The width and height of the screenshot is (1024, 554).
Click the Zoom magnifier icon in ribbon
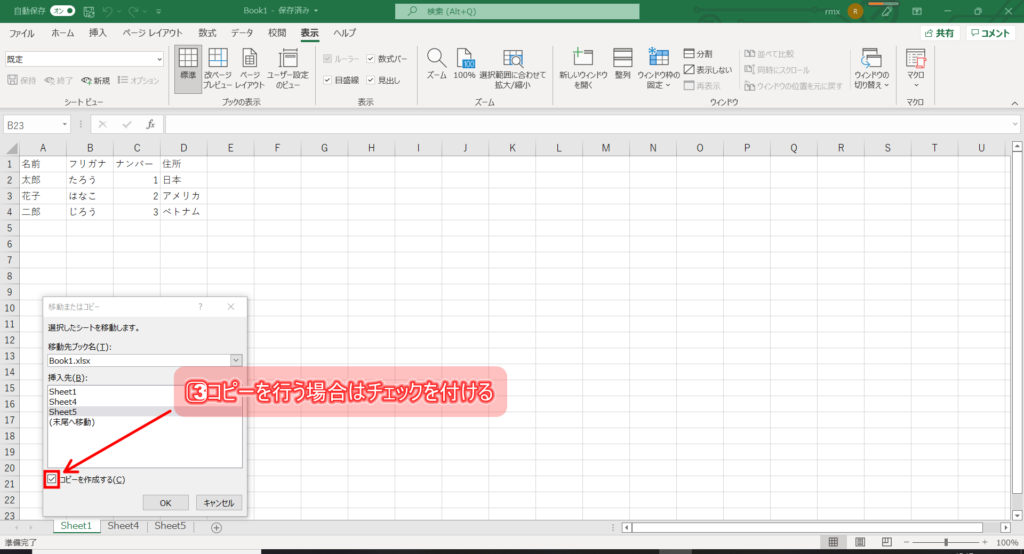click(436, 63)
